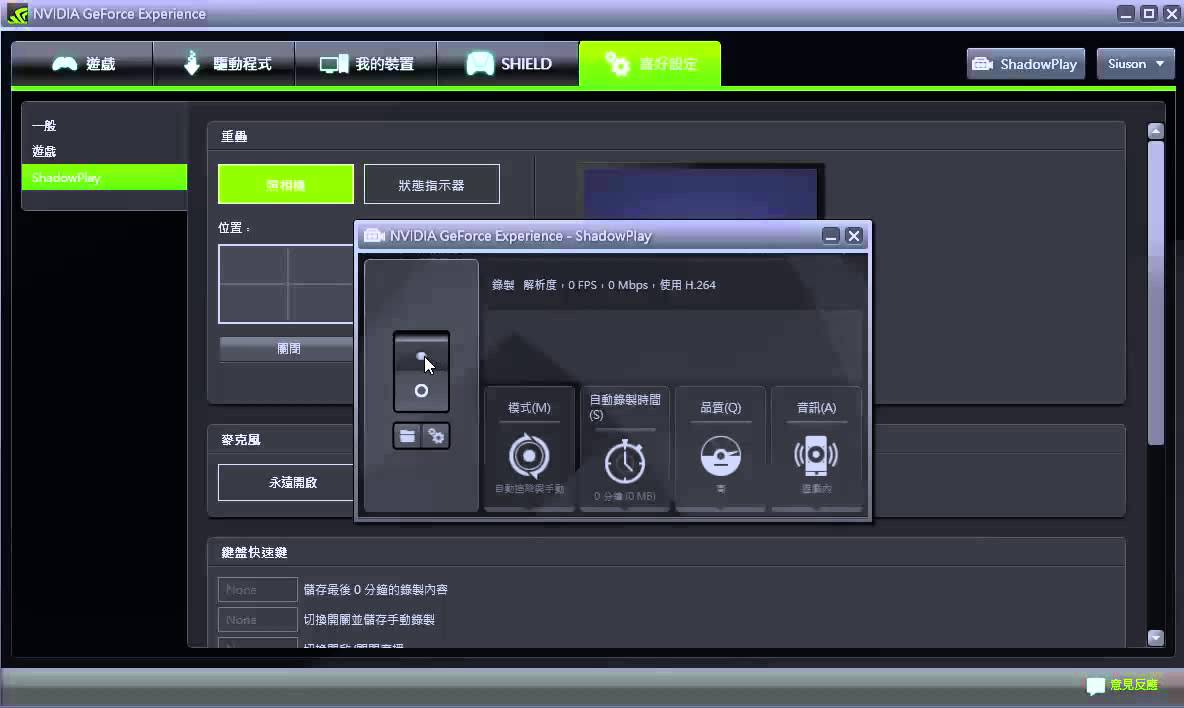The height and width of the screenshot is (708, 1184).
Task: Click the scrollbar down arrow
Action: (1155, 638)
